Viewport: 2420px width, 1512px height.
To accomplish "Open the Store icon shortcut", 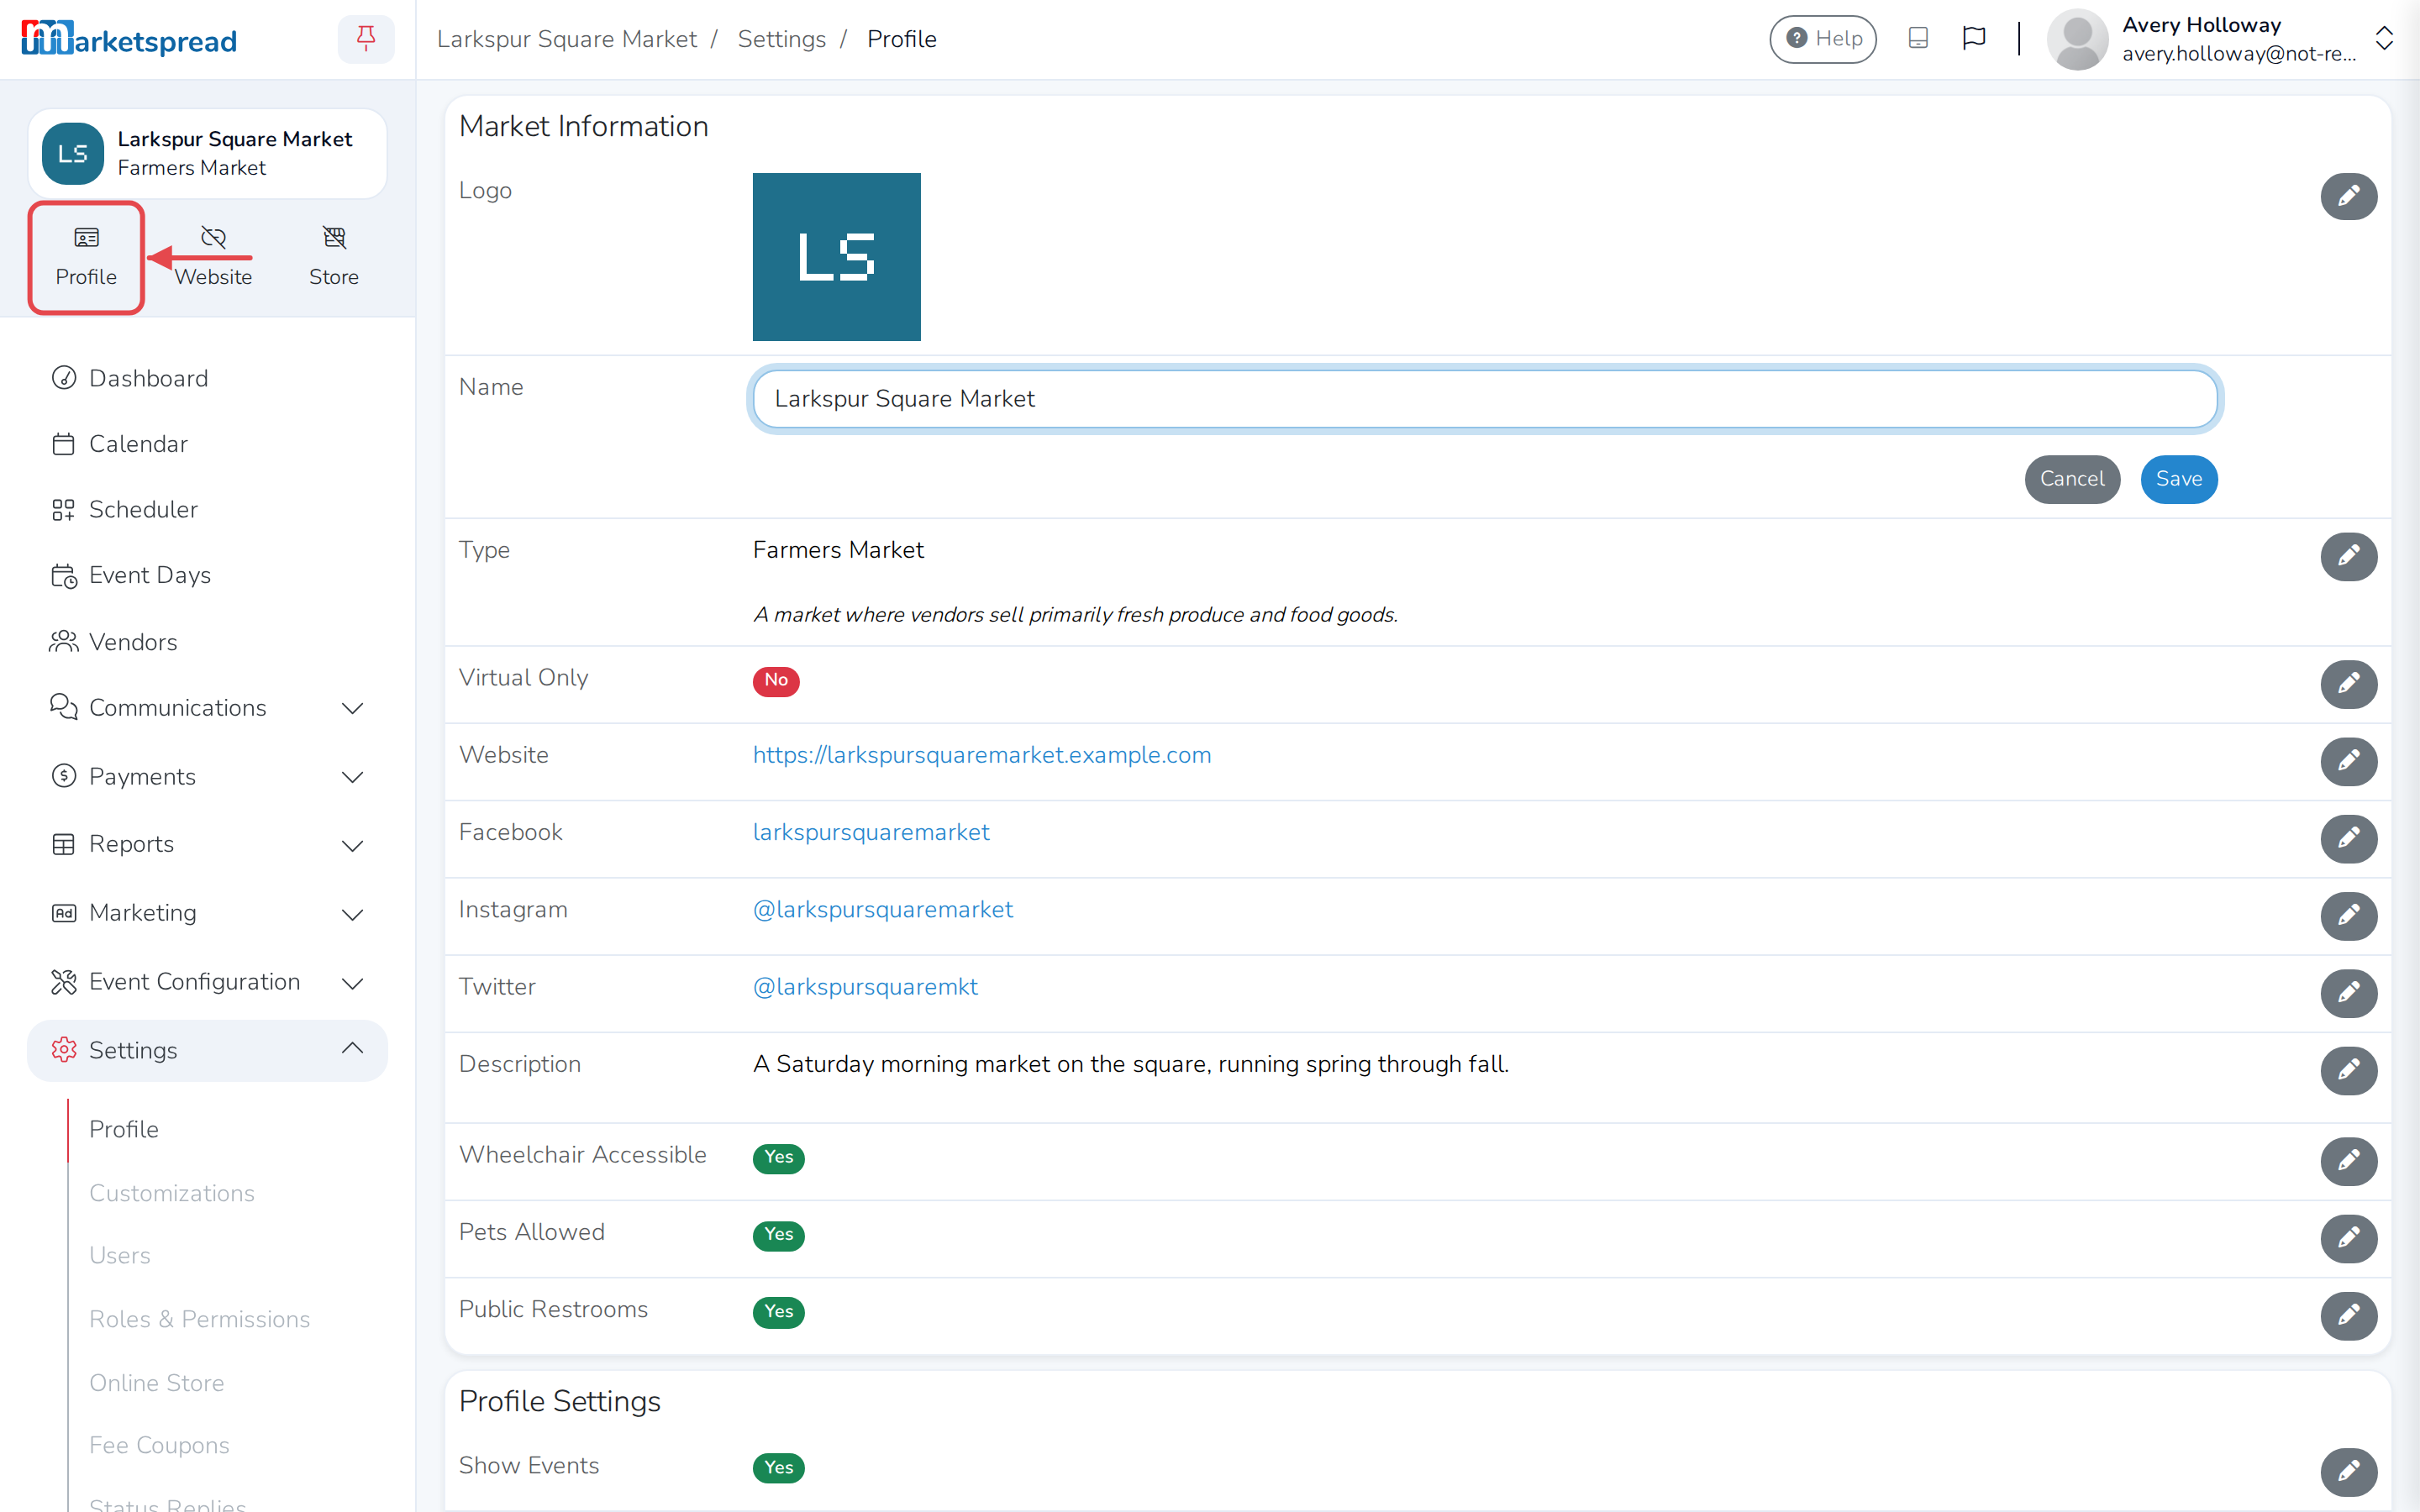I will point(333,256).
